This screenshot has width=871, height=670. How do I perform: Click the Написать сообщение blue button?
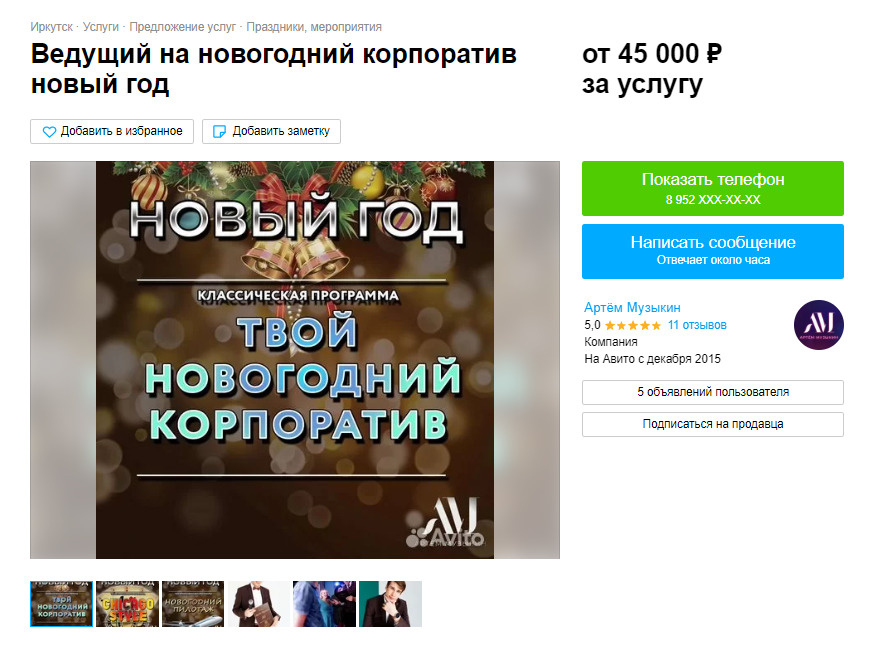713,251
